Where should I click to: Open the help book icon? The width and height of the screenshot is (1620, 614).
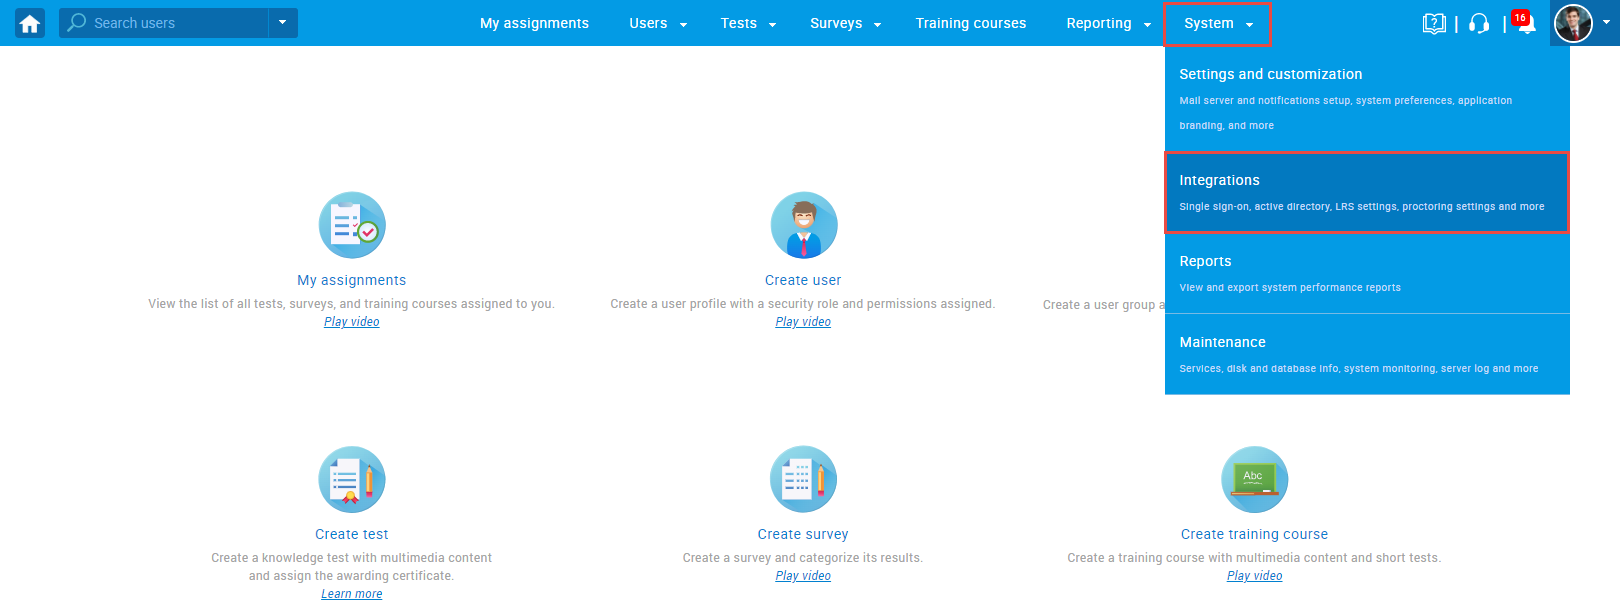[x=1434, y=23]
